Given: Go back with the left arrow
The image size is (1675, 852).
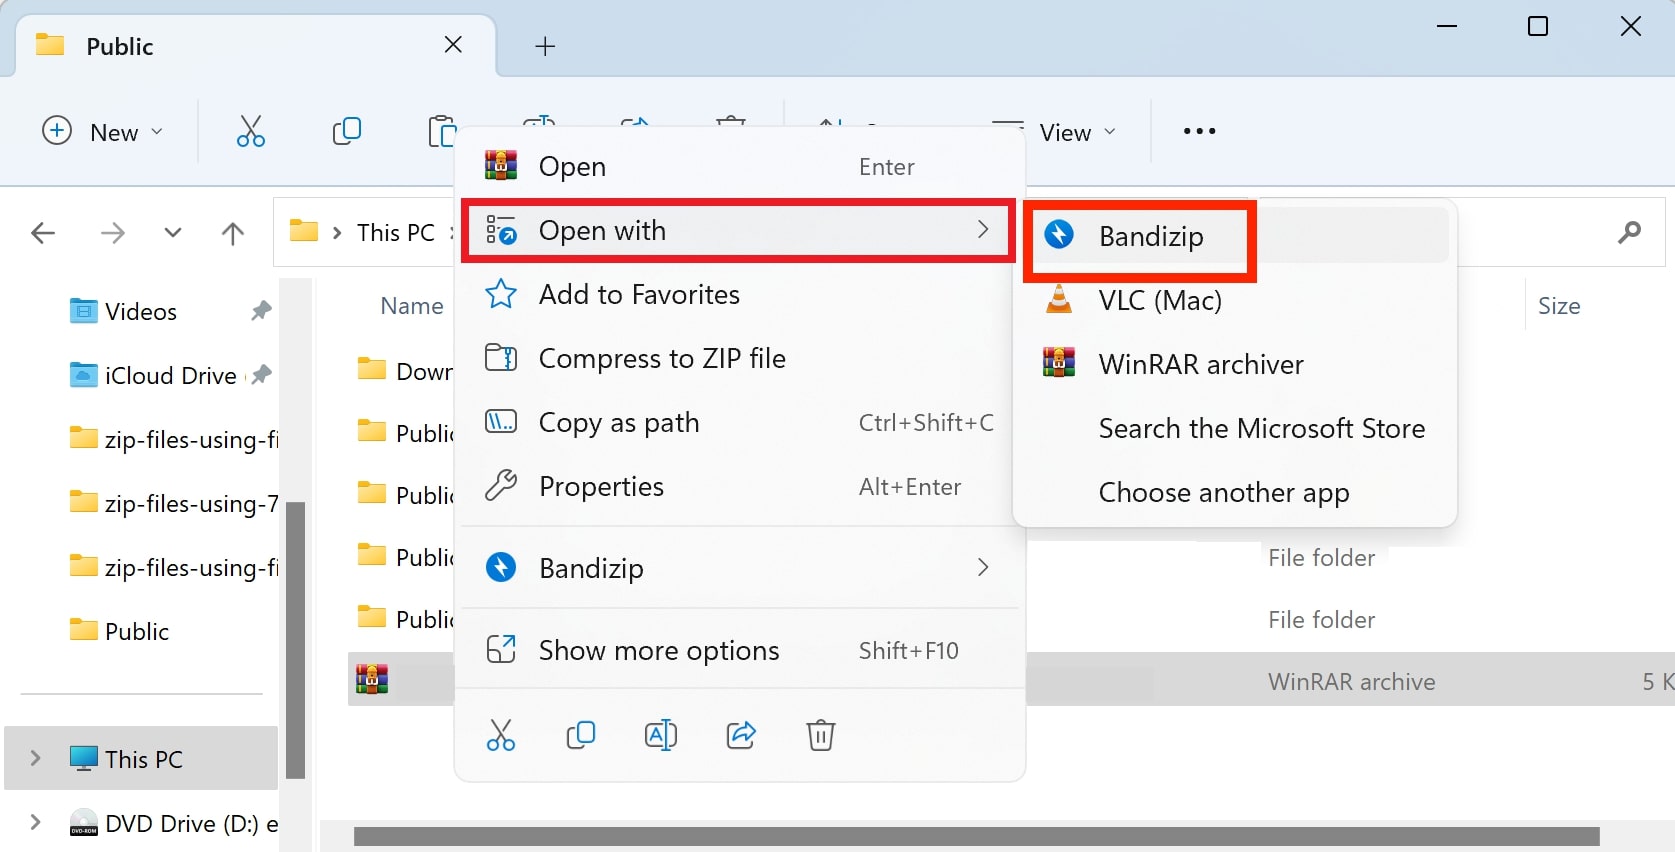Looking at the screenshot, I should pos(43,234).
